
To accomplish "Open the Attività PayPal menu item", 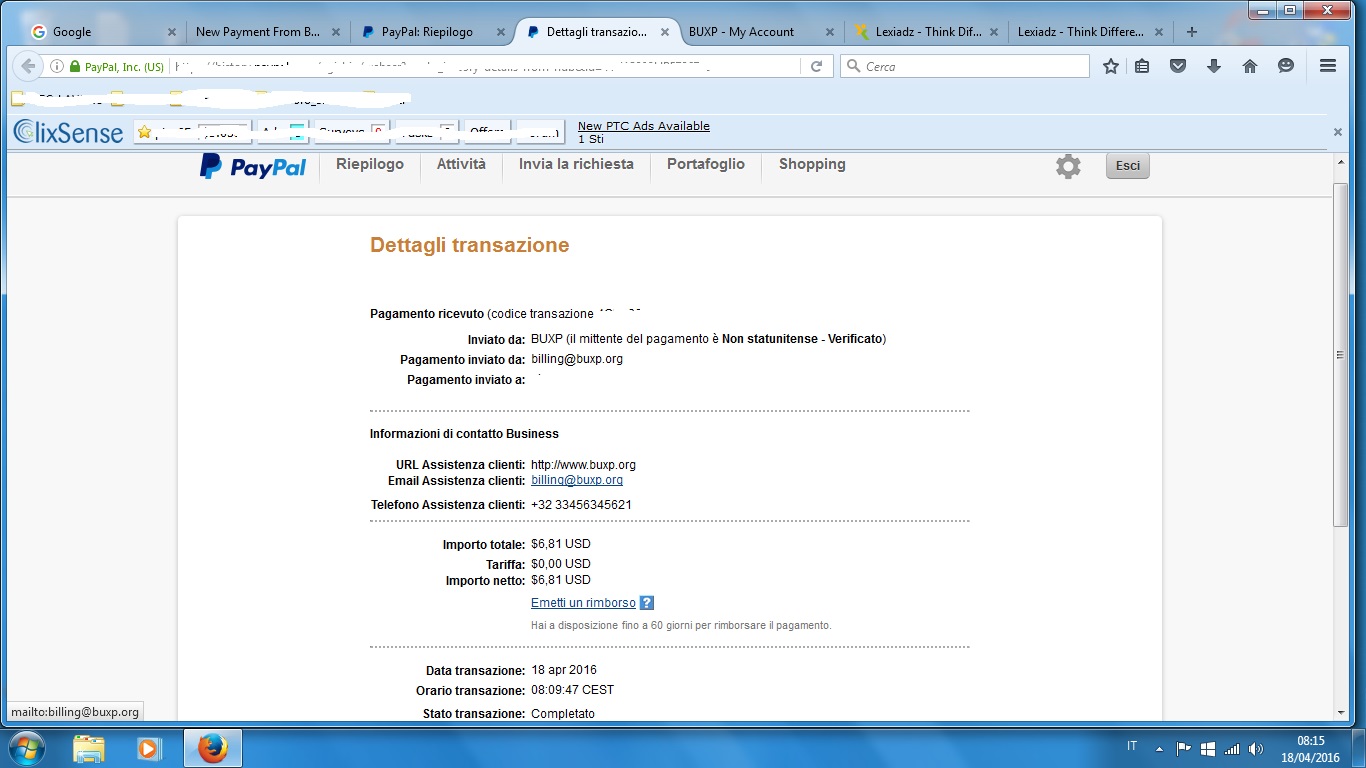I will [x=461, y=164].
